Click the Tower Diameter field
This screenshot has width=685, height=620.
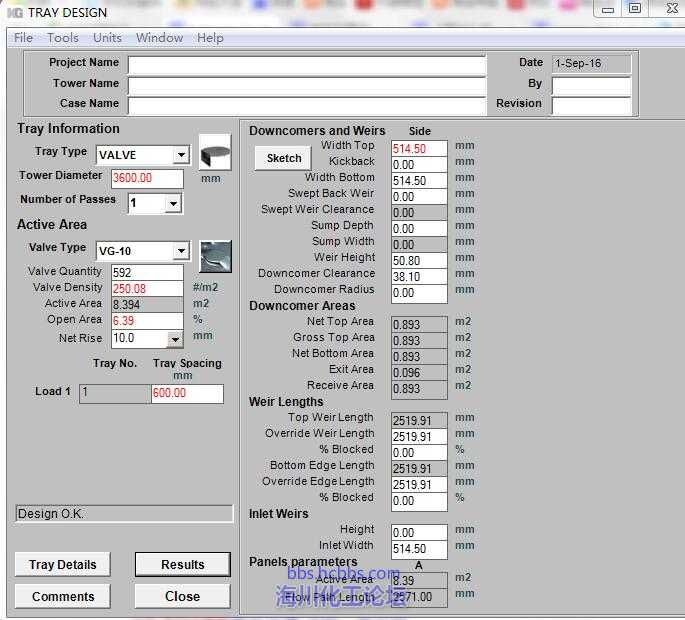tap(147, 178)
